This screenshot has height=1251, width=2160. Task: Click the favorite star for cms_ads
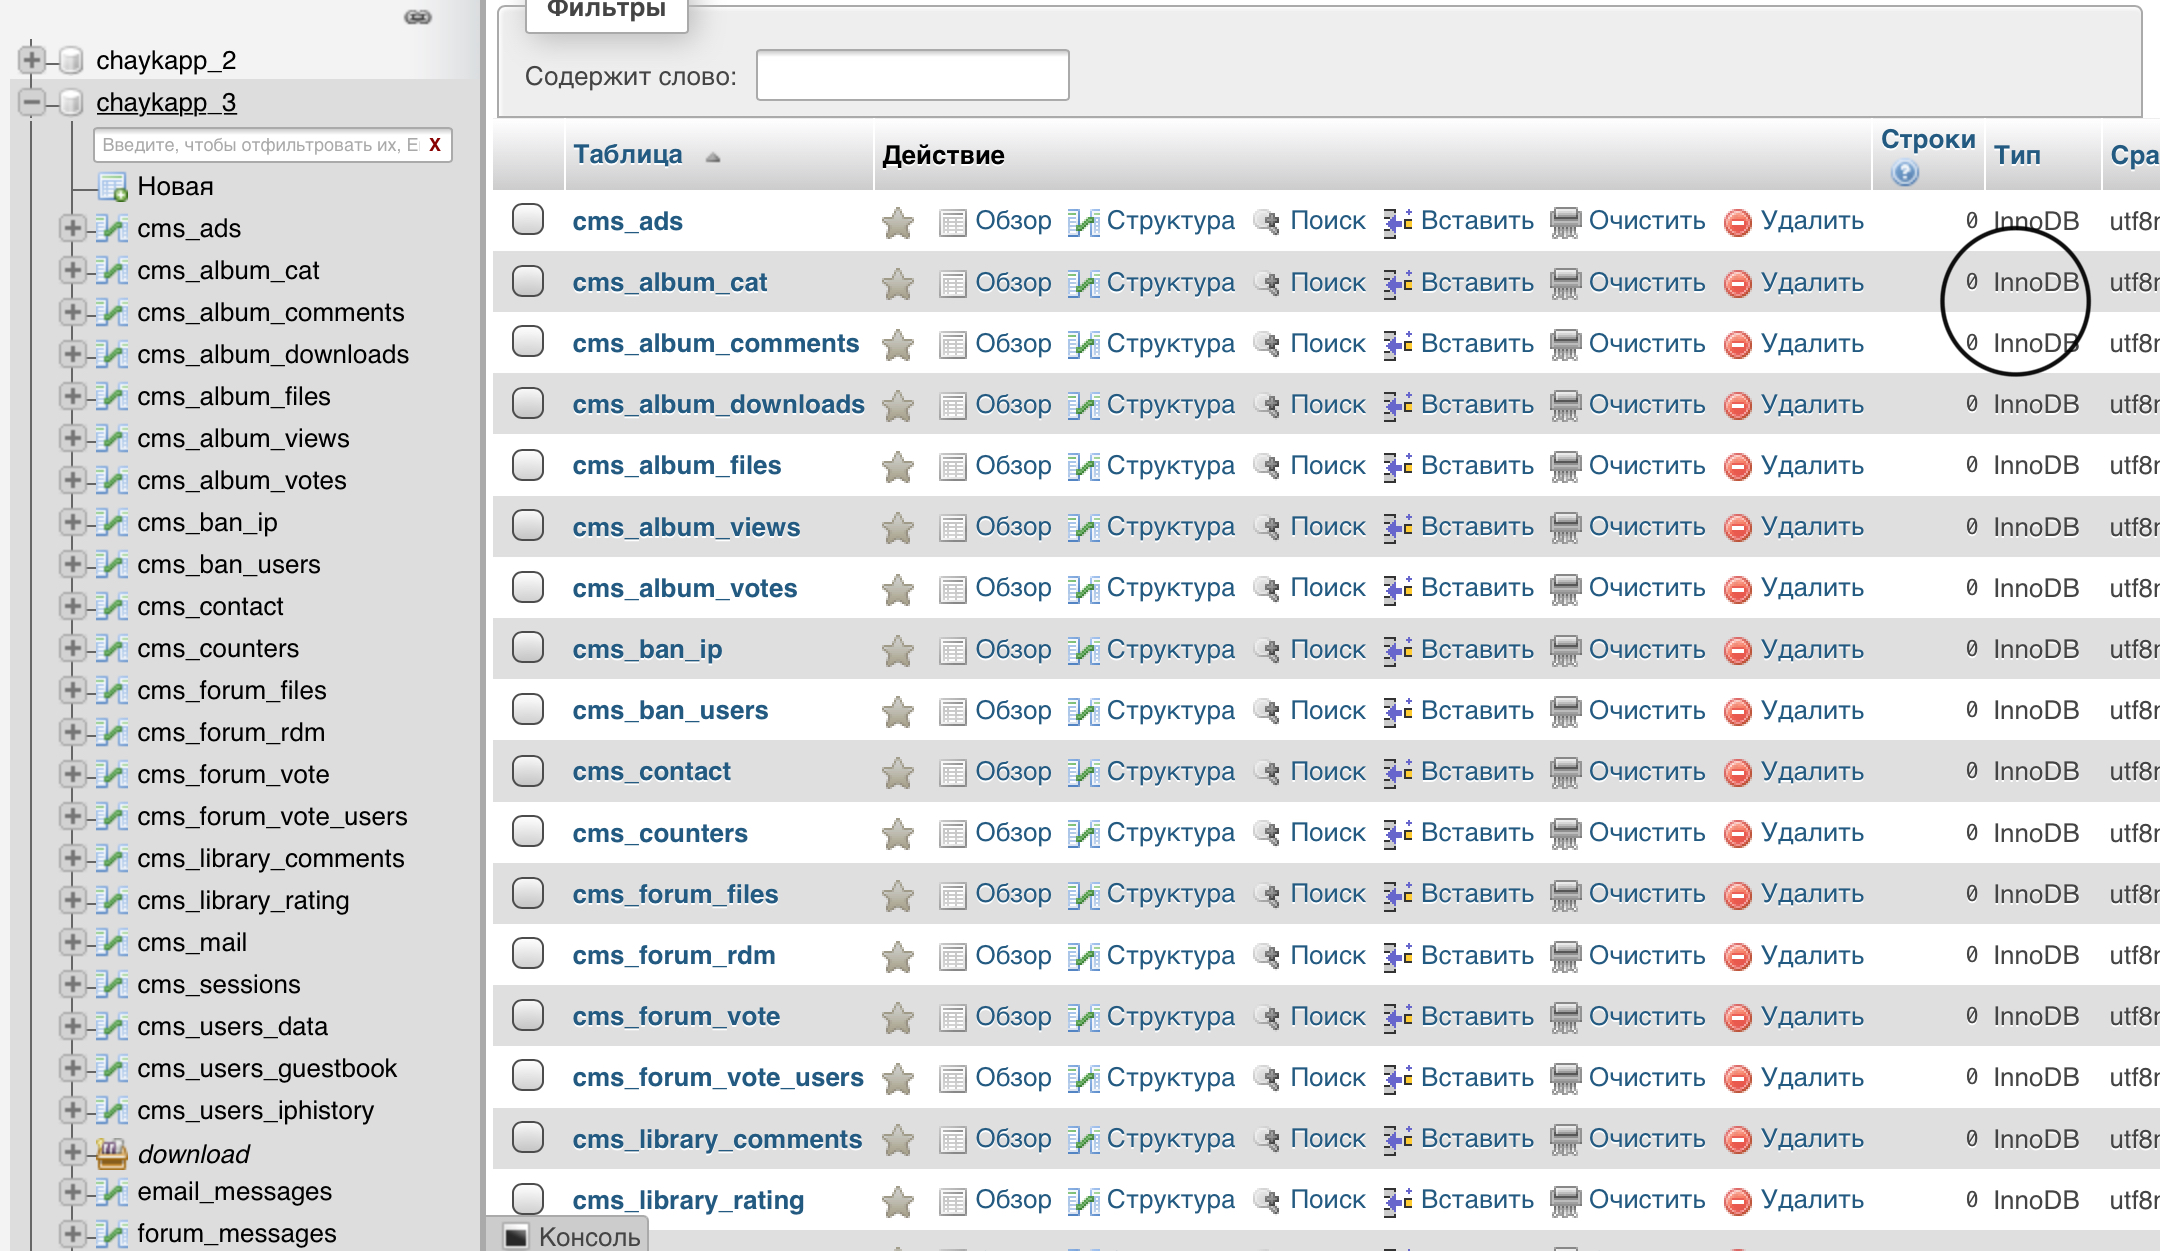click(x=898, y=223)
